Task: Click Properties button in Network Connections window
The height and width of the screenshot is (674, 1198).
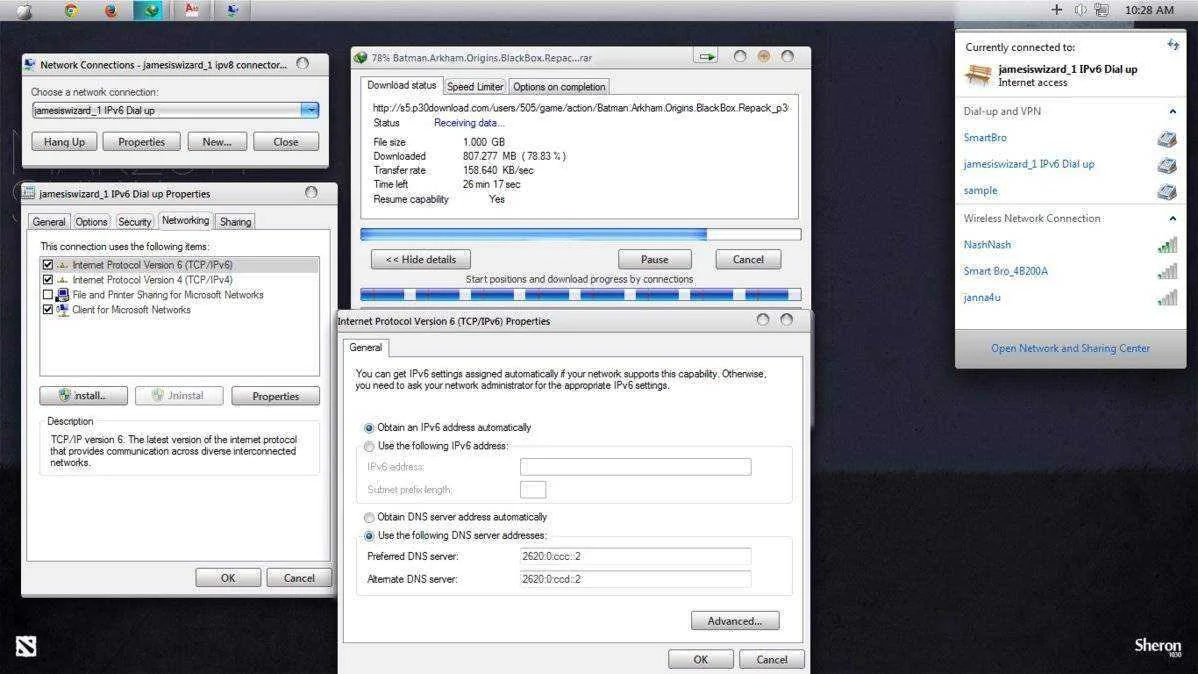Action: click(141, 141)
